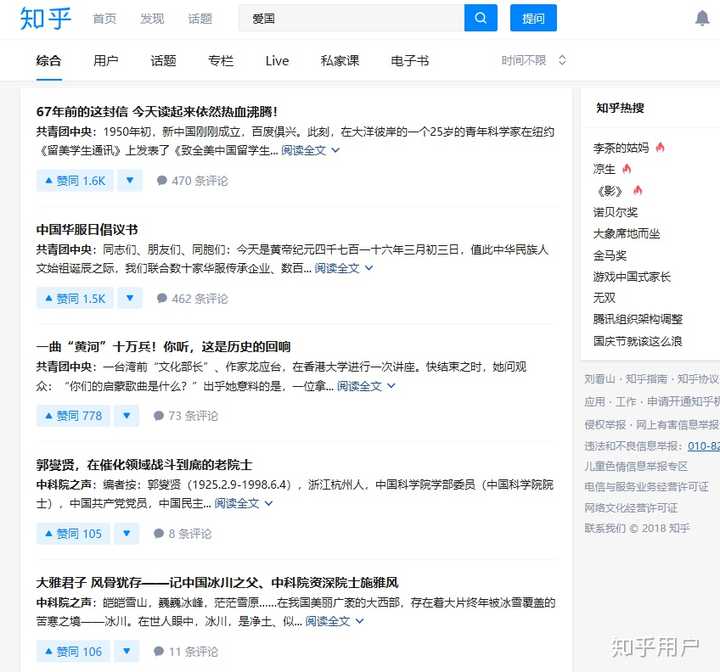
Task: Open footer link 网络文化经营许可证
Action: pyautogui.click(x=630, y=508)
